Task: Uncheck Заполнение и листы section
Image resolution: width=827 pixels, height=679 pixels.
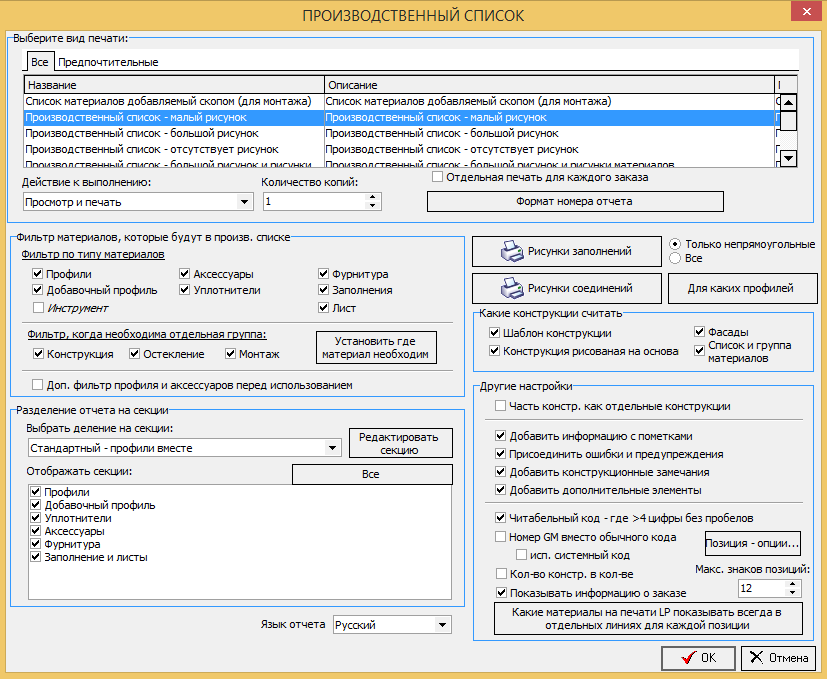Action: click(x=35, y=557)
